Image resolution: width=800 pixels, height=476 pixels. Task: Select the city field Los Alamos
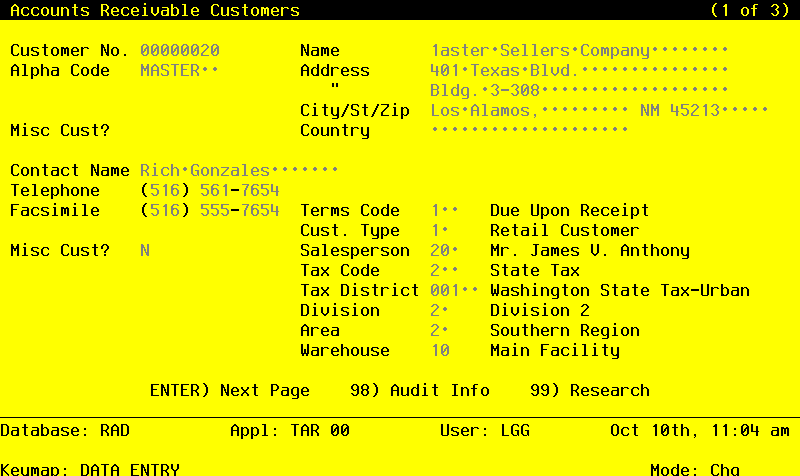click(x=530, y=110)
